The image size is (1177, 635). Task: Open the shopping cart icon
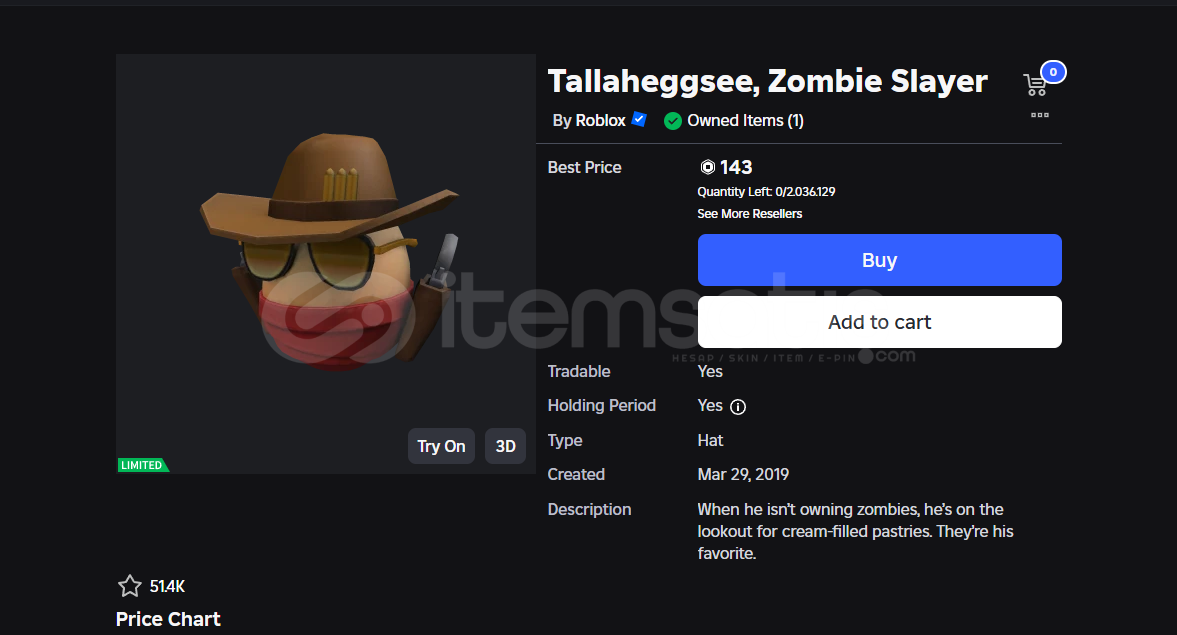tap(1034, 85)
